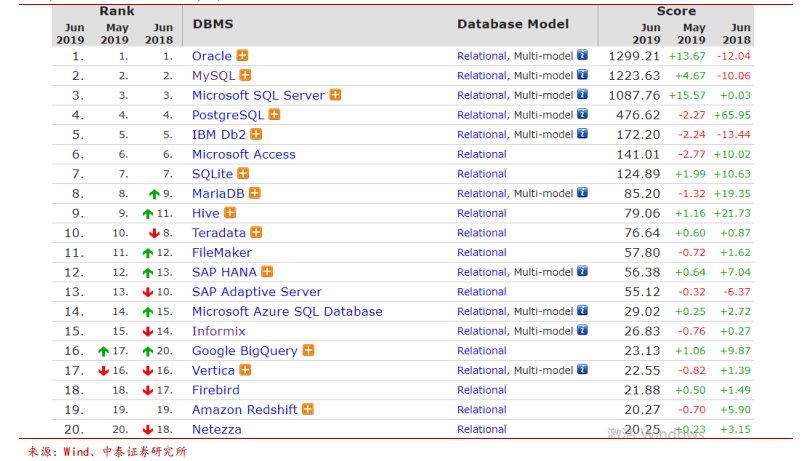This screenshot has width=811, height=461.
Task: Open the Oracle DBMS link
Action: [x=212, y=56]
